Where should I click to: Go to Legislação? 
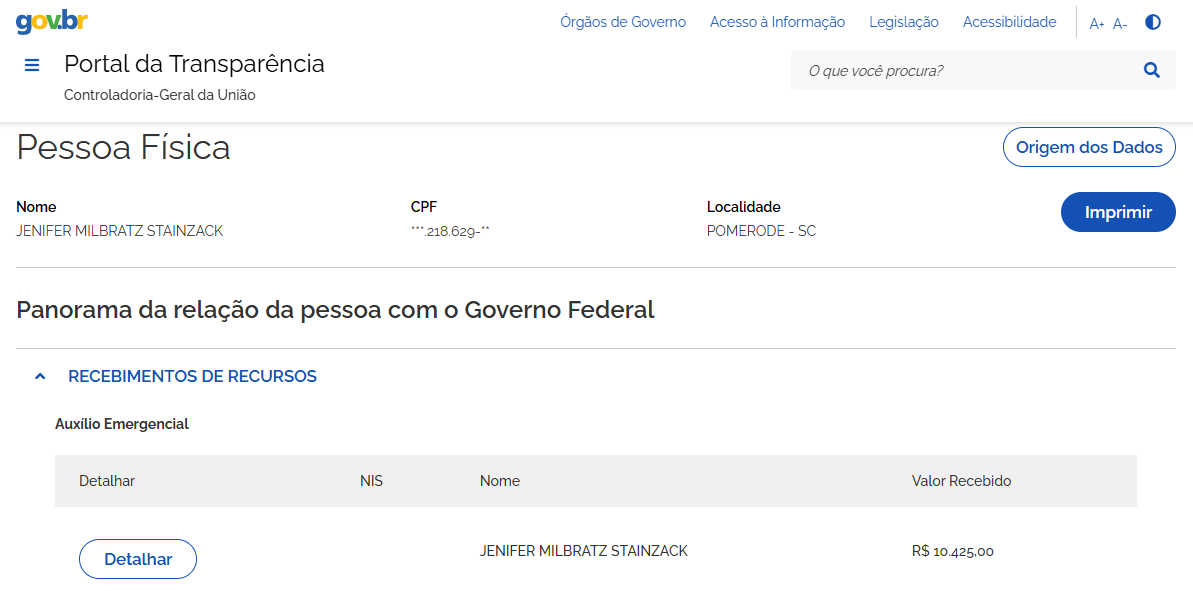tap(904, 22)
